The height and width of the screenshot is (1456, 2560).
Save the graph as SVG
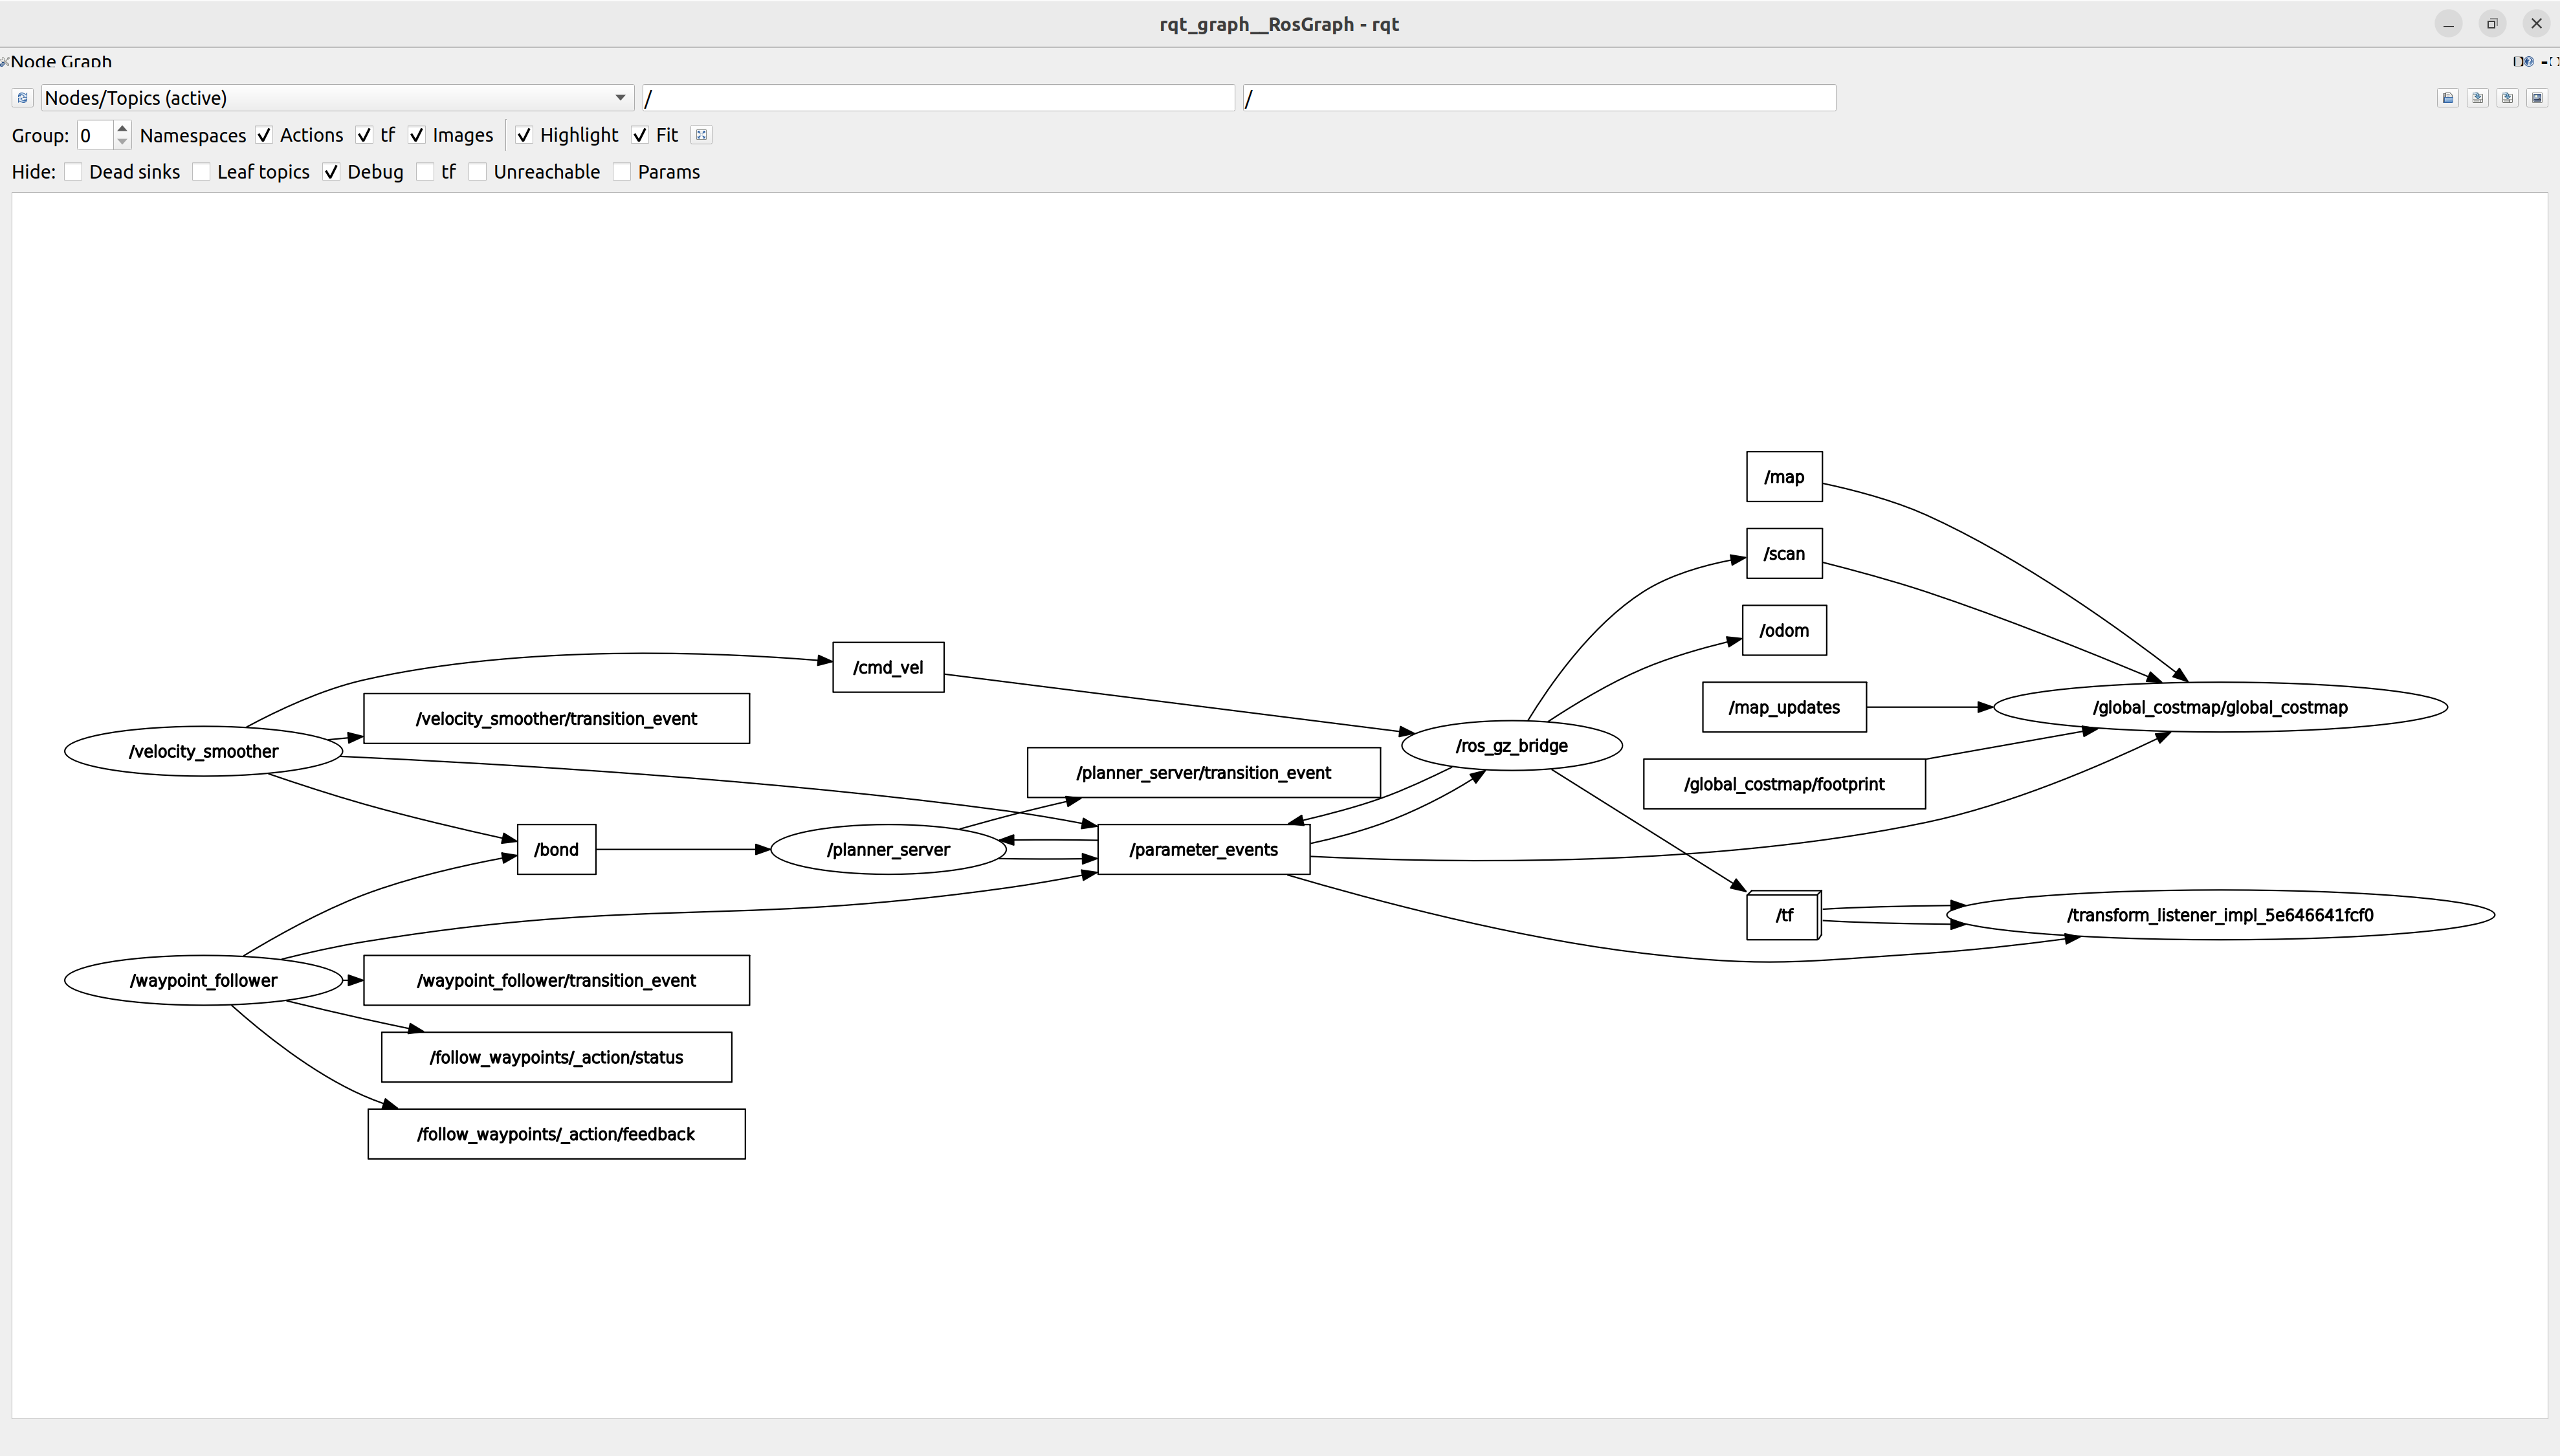pyautogui.click(x=2507, y=98)
